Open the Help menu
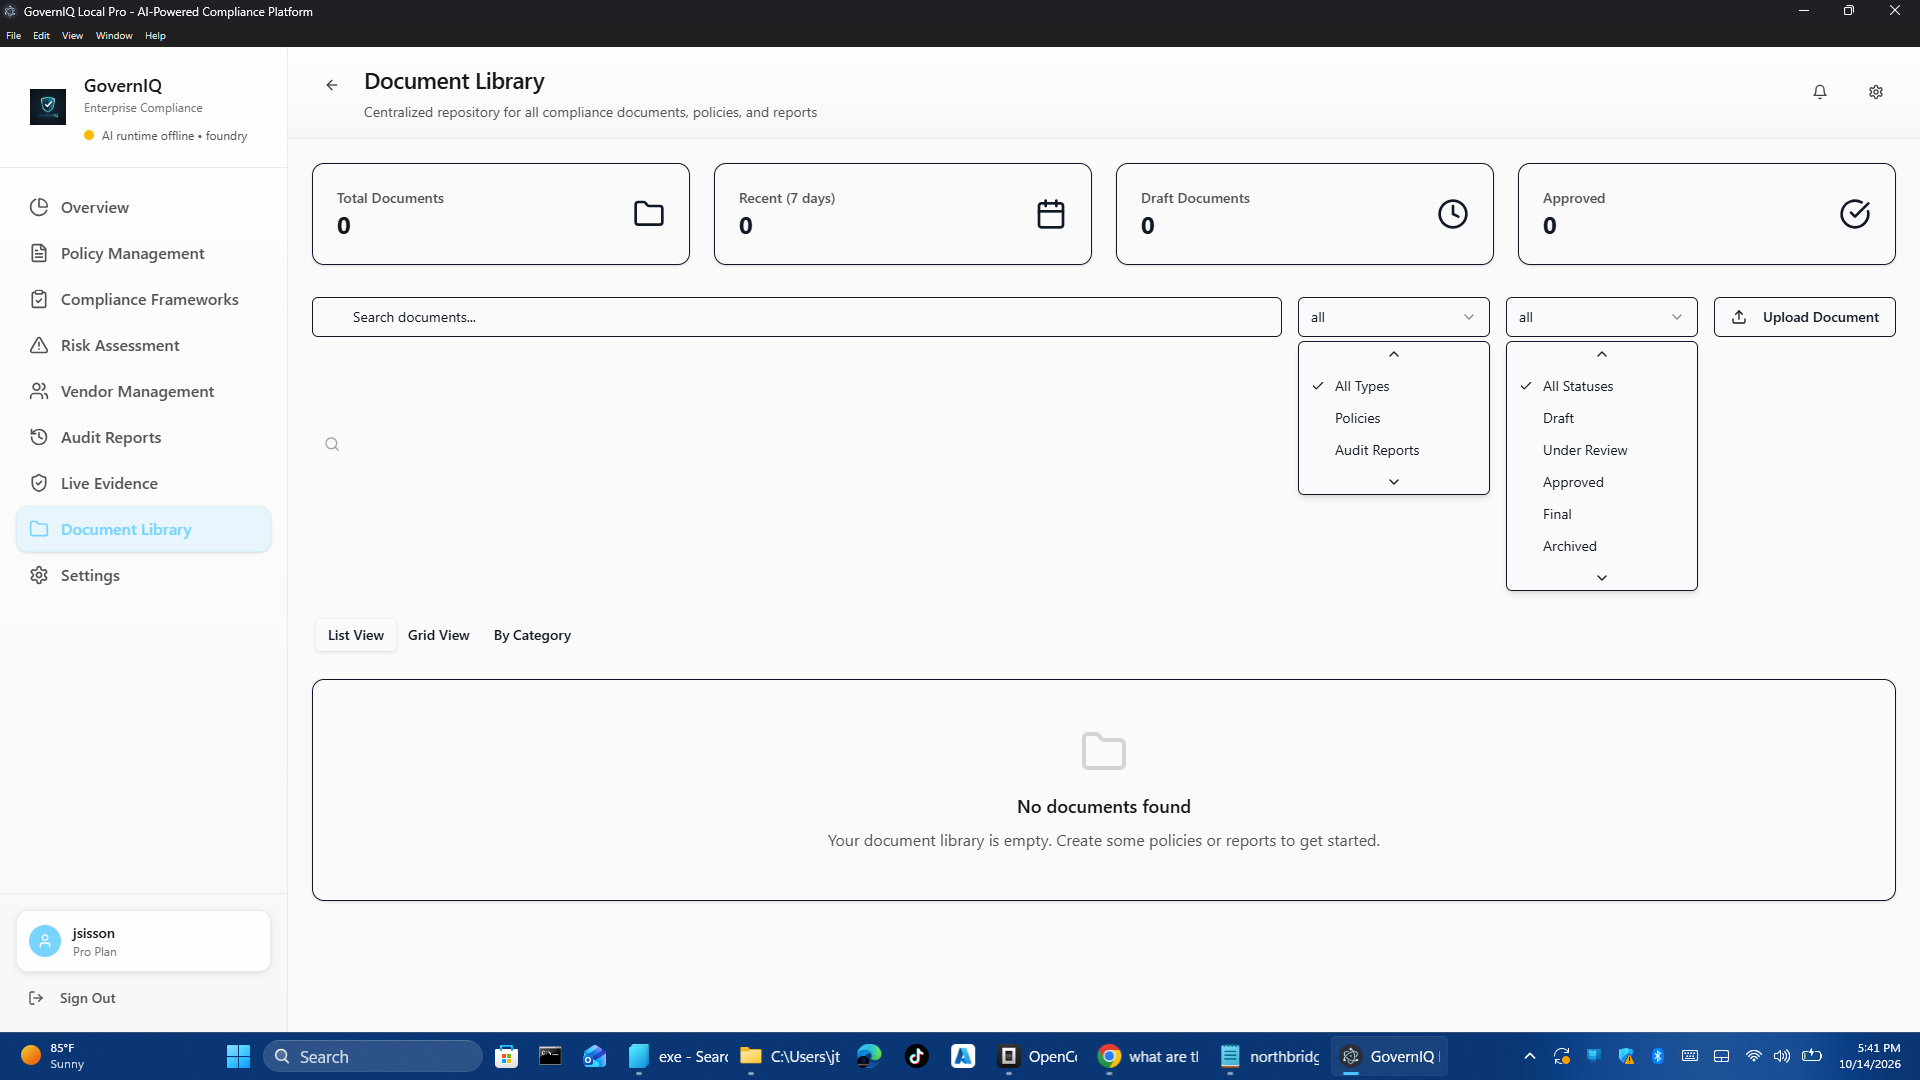The height and width of the screenshot is (1080, 1920). (155, 35)
